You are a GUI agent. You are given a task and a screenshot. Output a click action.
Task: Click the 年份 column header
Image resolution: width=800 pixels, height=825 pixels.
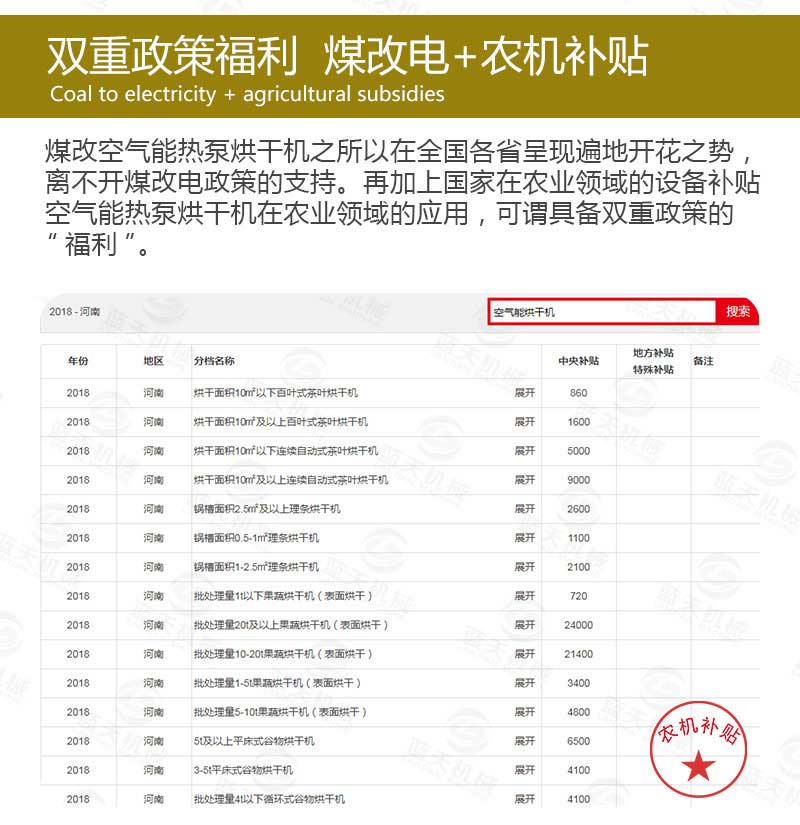(x=78, y=362)
